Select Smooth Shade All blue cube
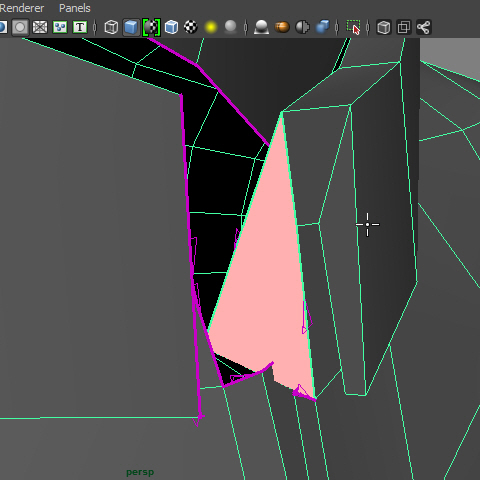This screenshot has width=480, height=480. click(x=131, y=27)
